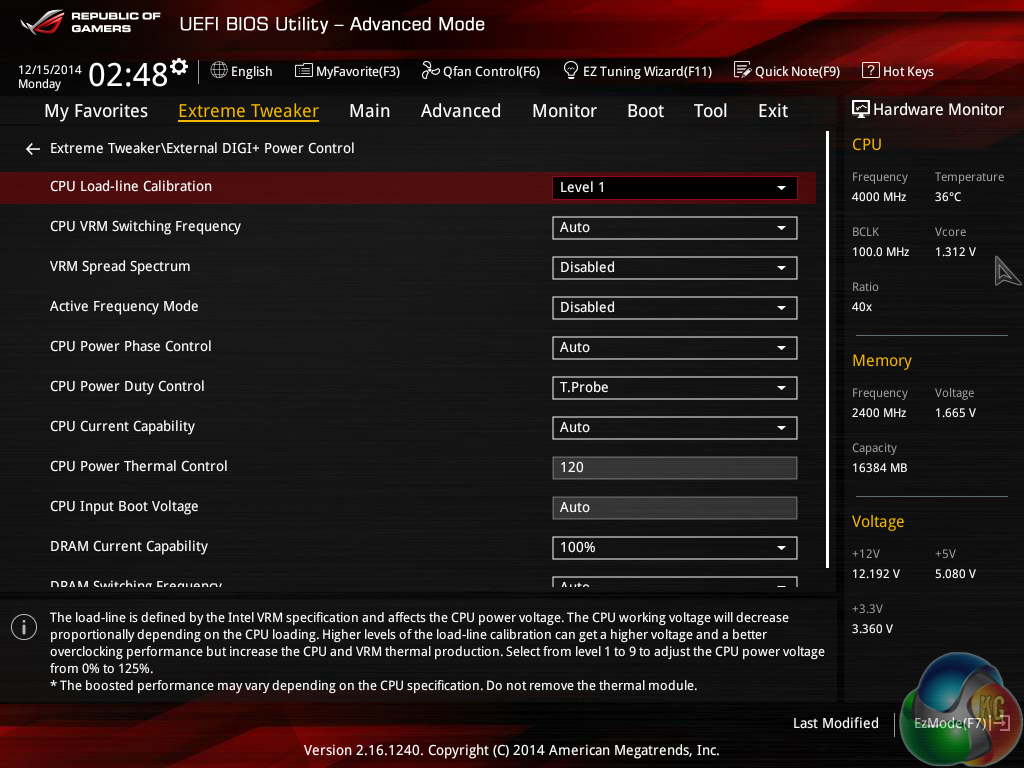
Task: Select the CPU Power Phase Control label
Action: click(131, 346)
